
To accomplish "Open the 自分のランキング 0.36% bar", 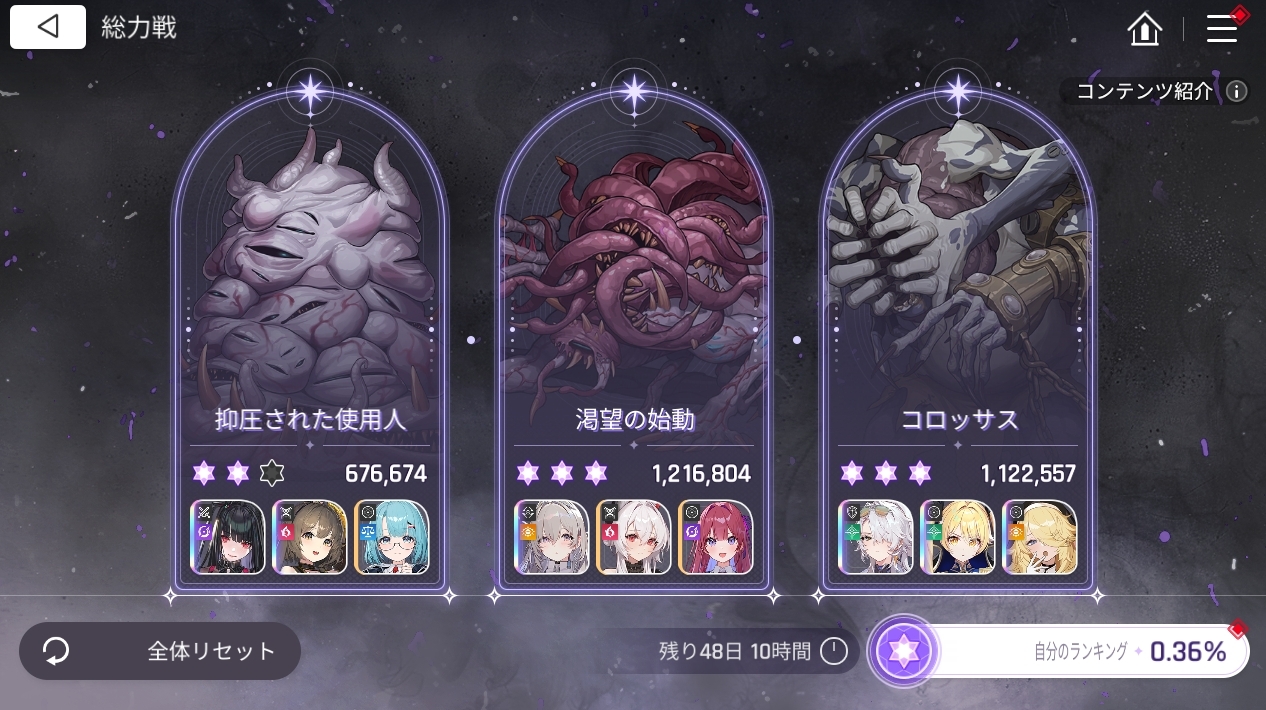I will pyautogui.click(x=1090, y=652).
